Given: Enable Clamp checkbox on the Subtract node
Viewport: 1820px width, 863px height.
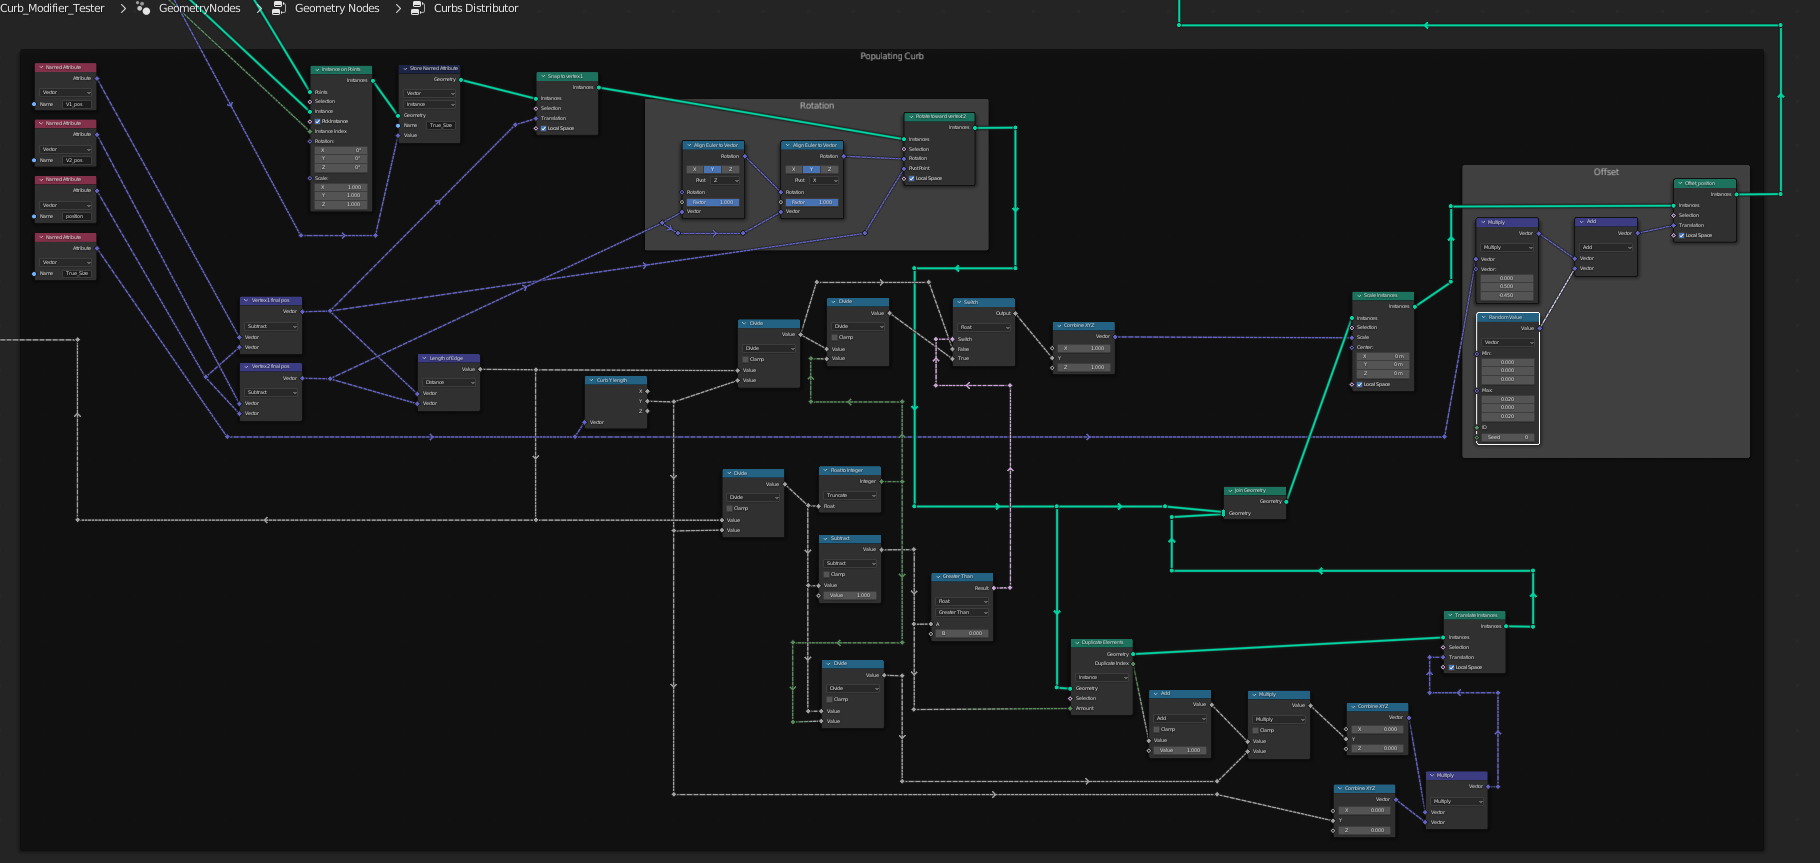Looking at the screenshot, I should tap(827, 574).
